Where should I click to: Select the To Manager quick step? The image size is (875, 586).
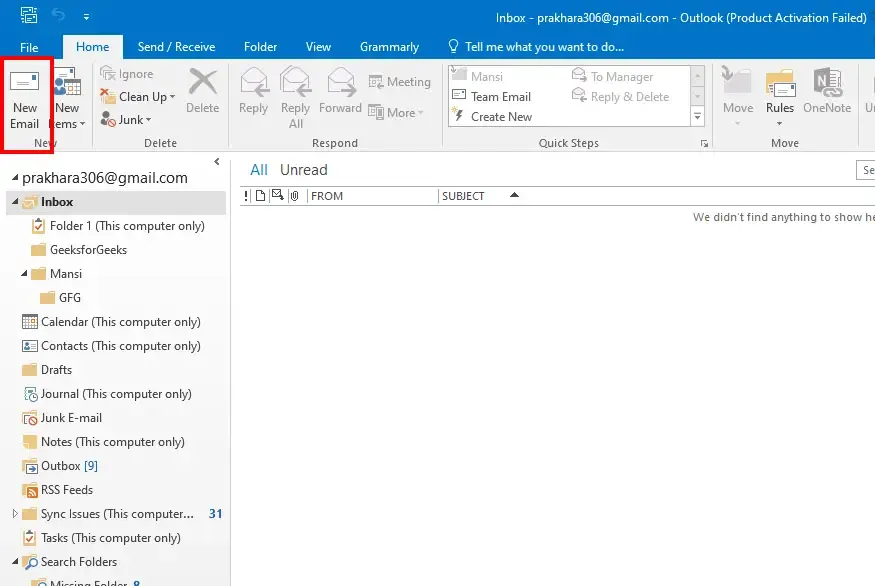click(x=613, y=76)
